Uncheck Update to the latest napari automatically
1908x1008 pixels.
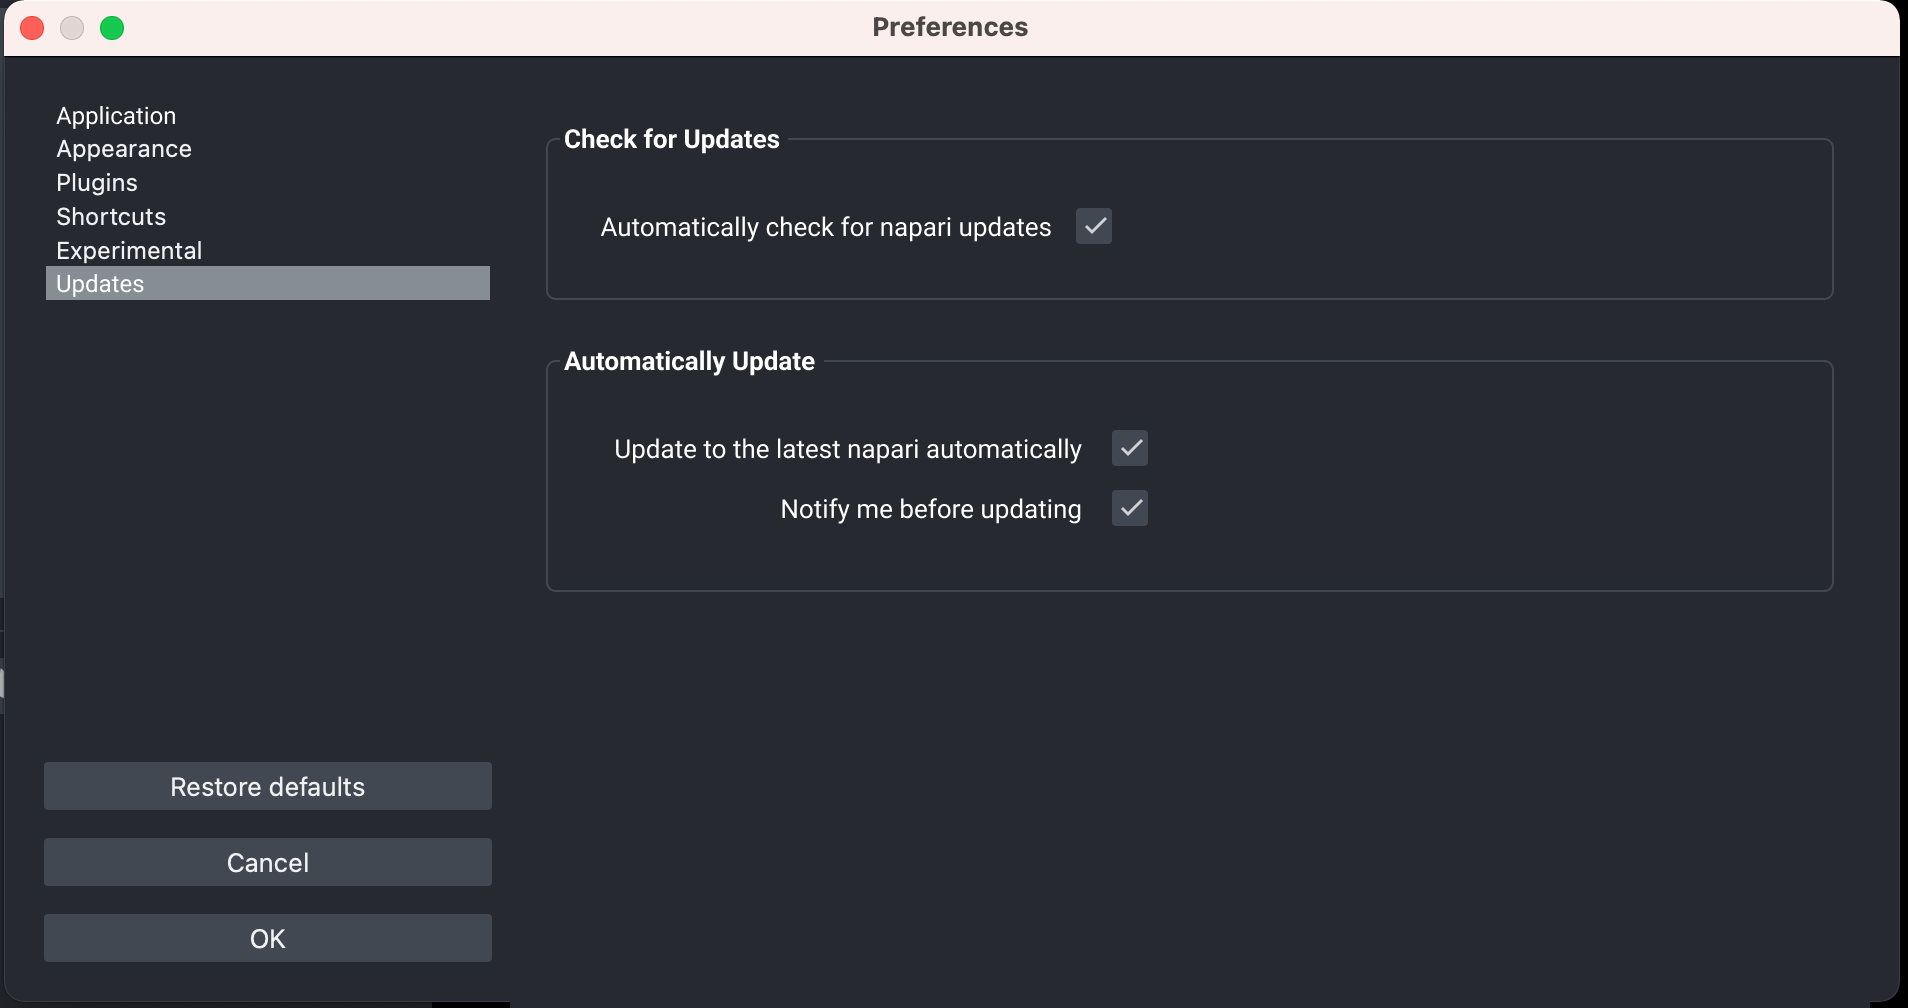click(1130, 448)
